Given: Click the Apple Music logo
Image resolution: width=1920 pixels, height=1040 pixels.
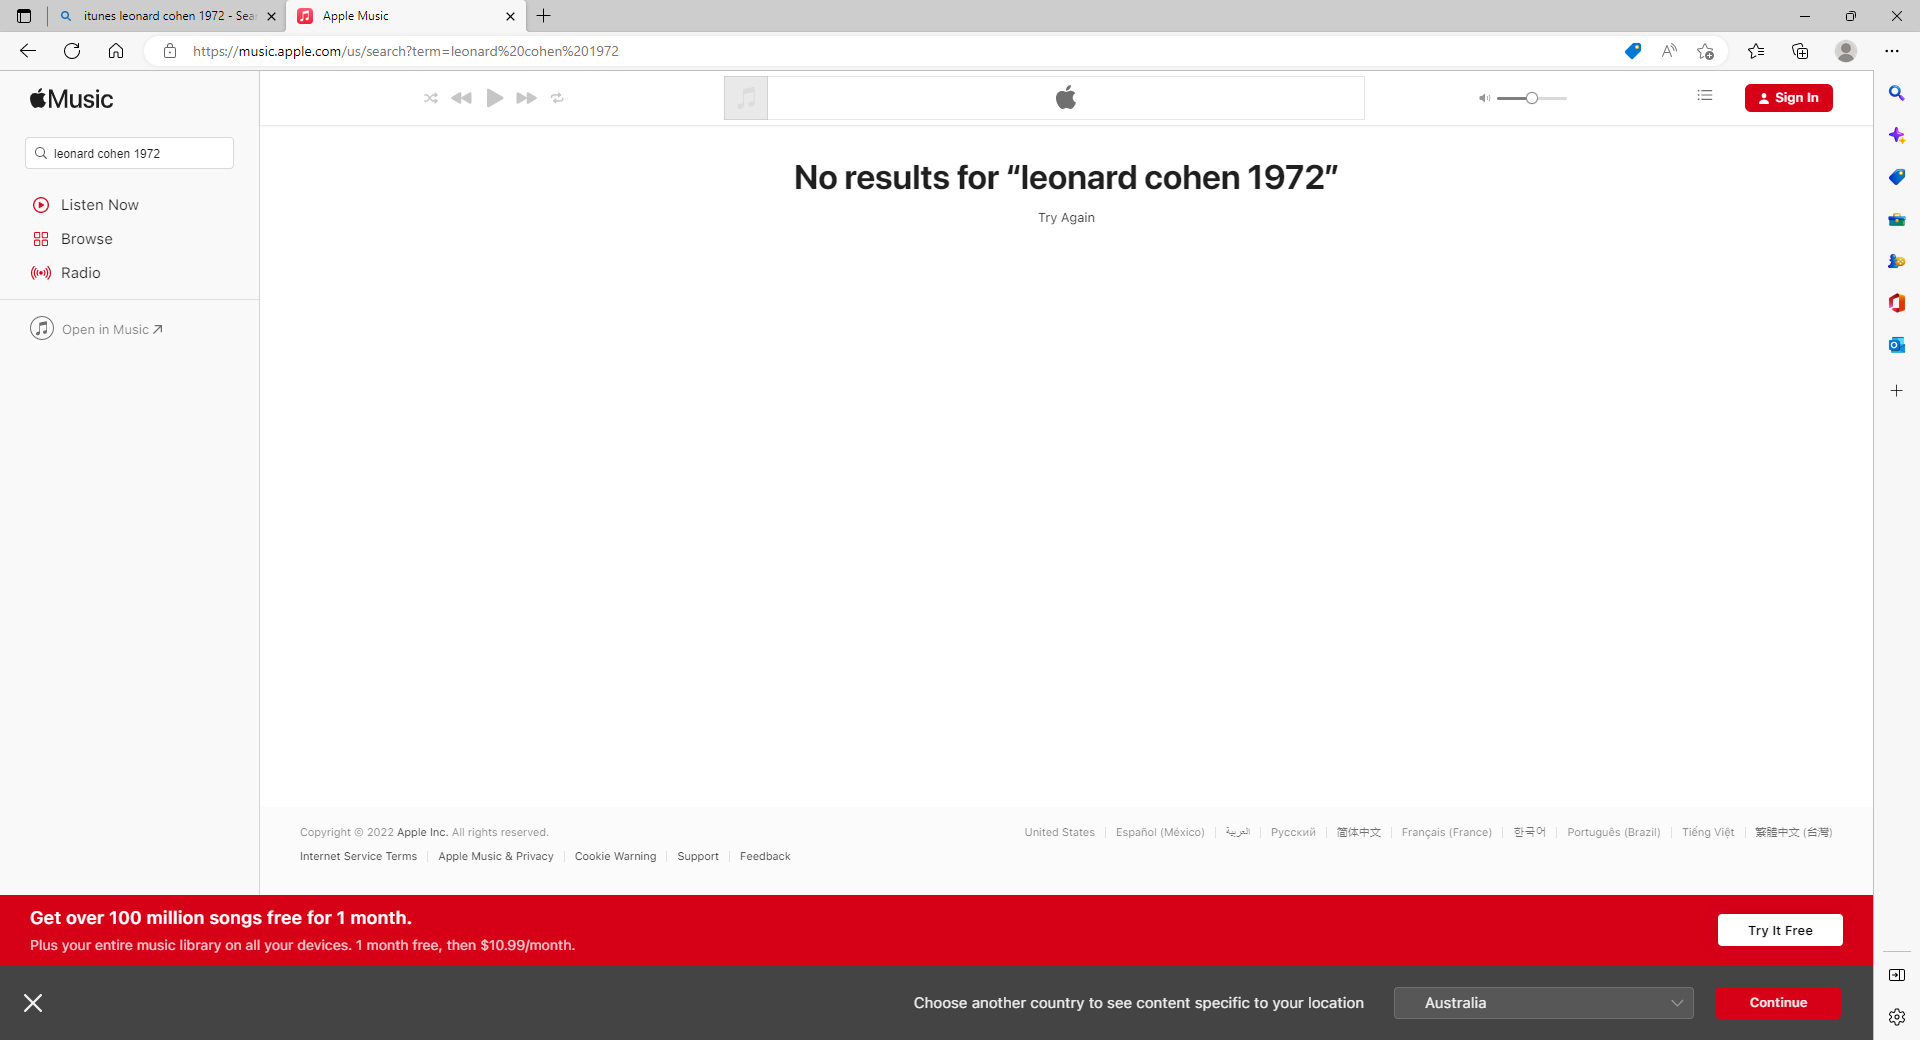Looking at the screenshot, I should (x=71, y=99).
